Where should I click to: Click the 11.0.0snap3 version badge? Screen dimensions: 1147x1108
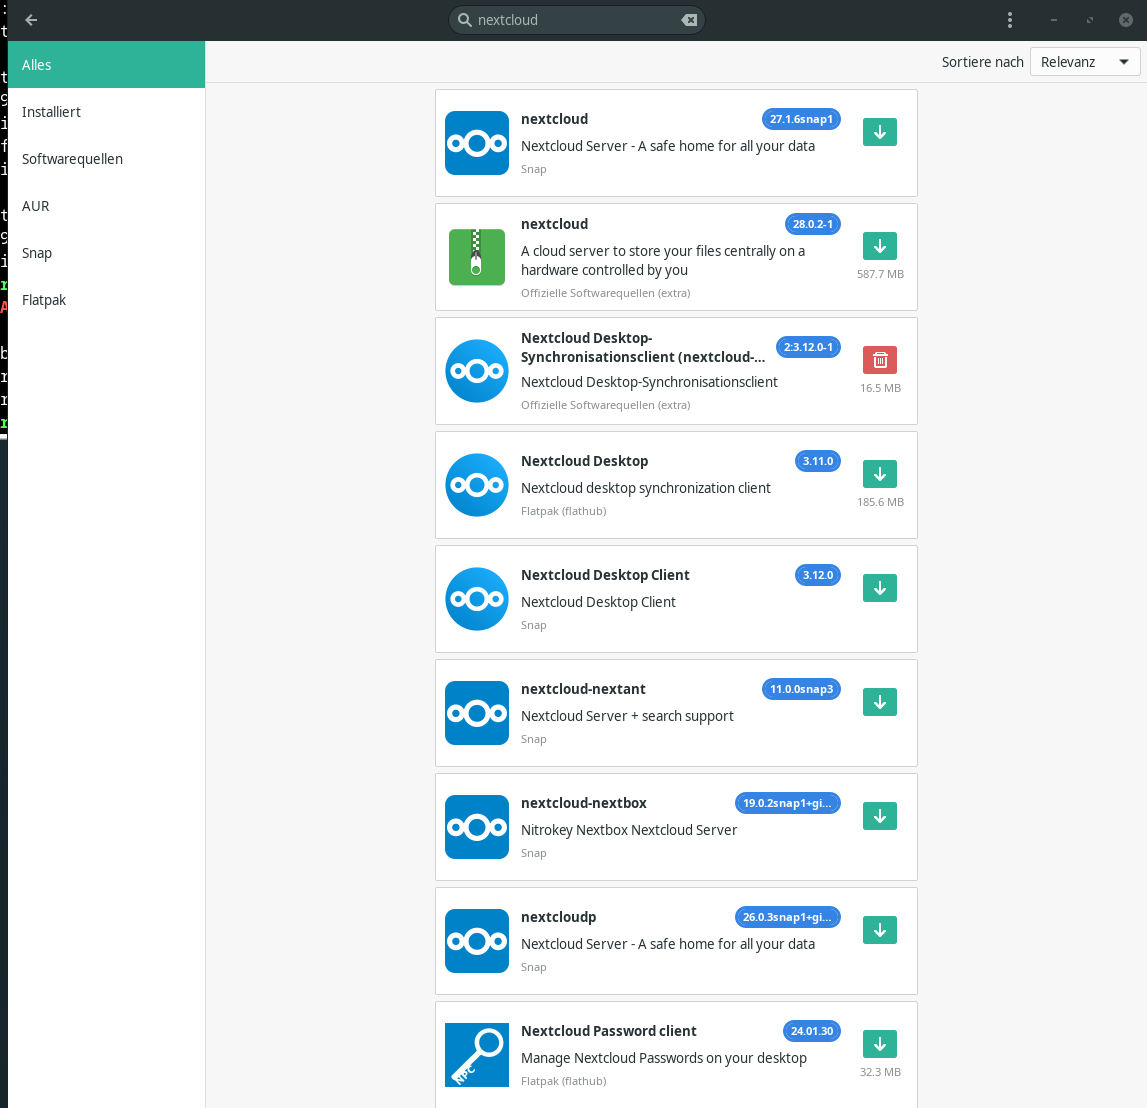[801, 690]
